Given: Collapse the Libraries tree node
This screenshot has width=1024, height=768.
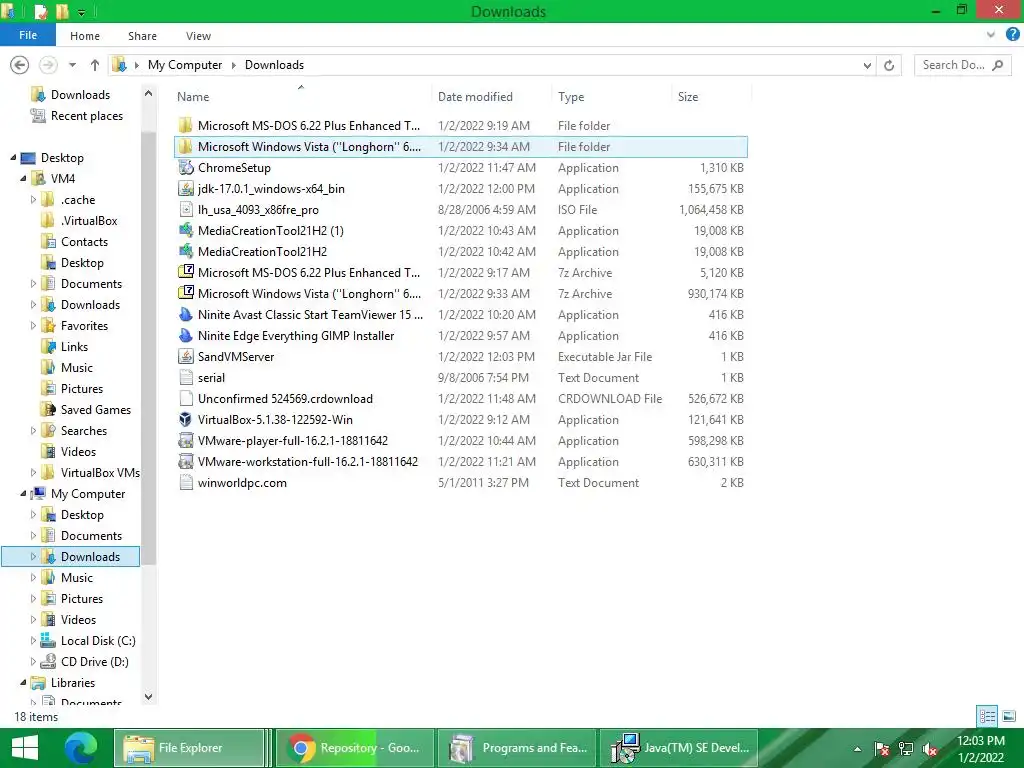Looking at the screenshot, I should [24, 682].
